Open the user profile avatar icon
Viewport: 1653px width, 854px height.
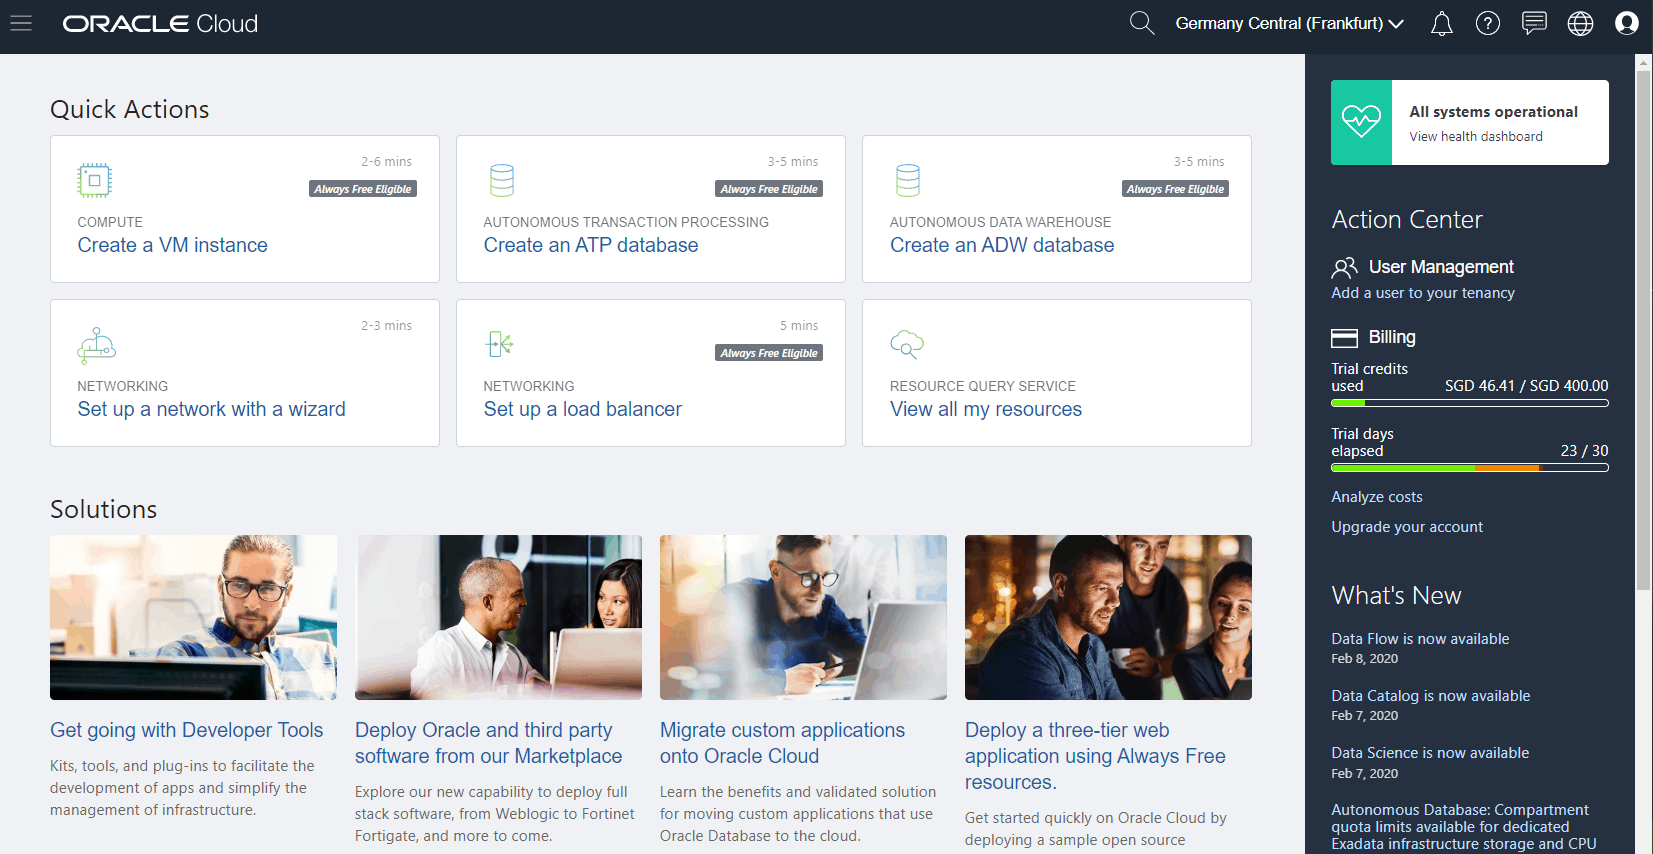pyautogui.click(x=1627, y=23)
